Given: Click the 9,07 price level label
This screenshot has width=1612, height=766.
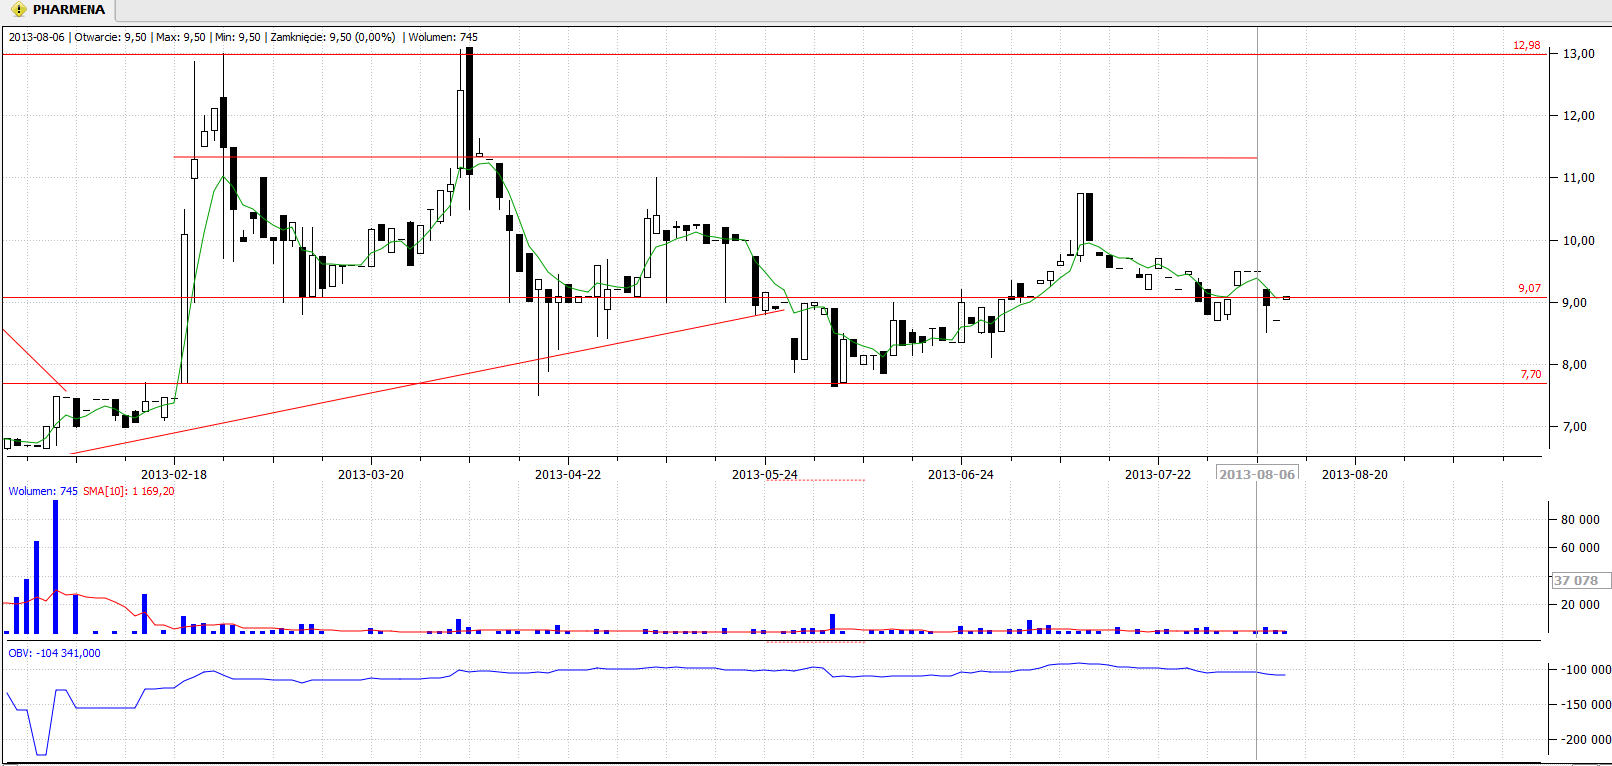Looking at the screenshot, I should point(1529,289).
